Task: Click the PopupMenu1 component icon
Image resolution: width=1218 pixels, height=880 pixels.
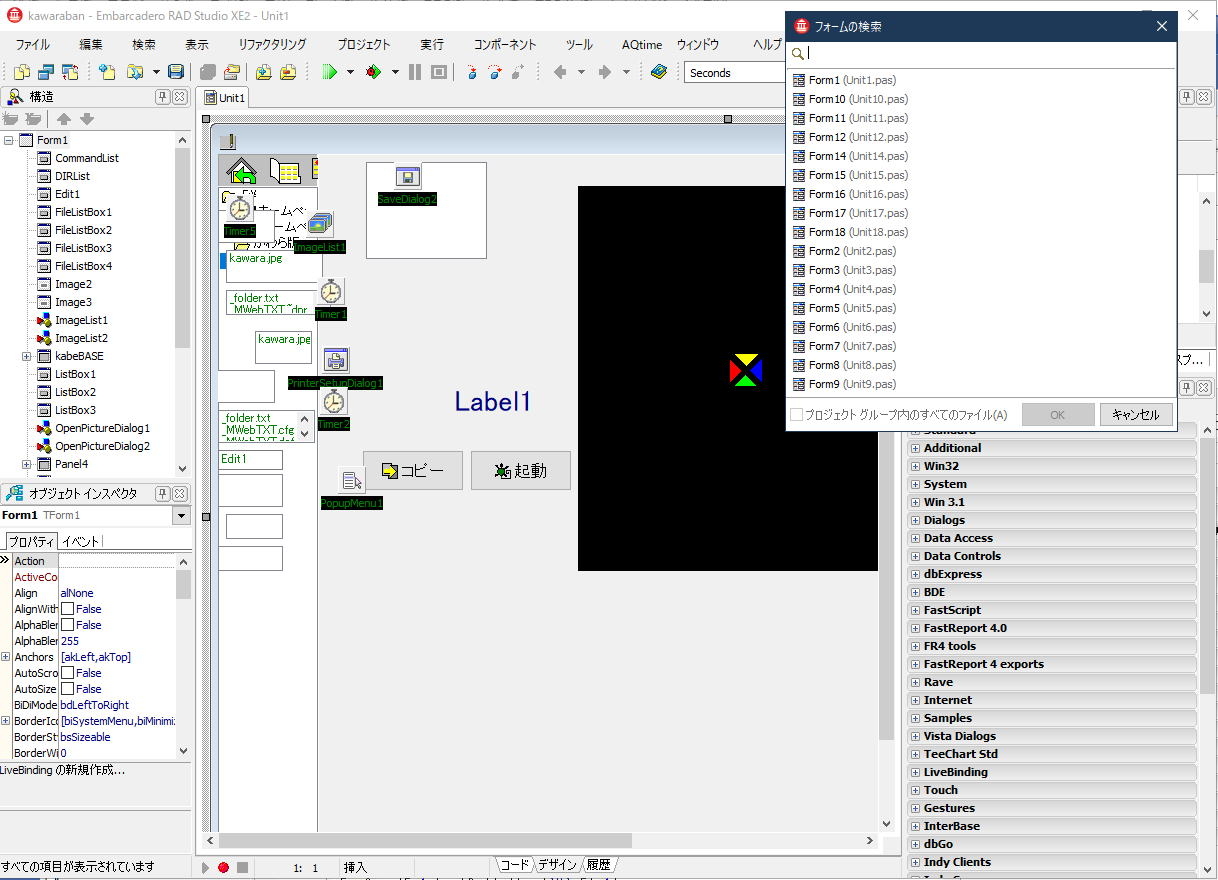Action: point(351,482)
